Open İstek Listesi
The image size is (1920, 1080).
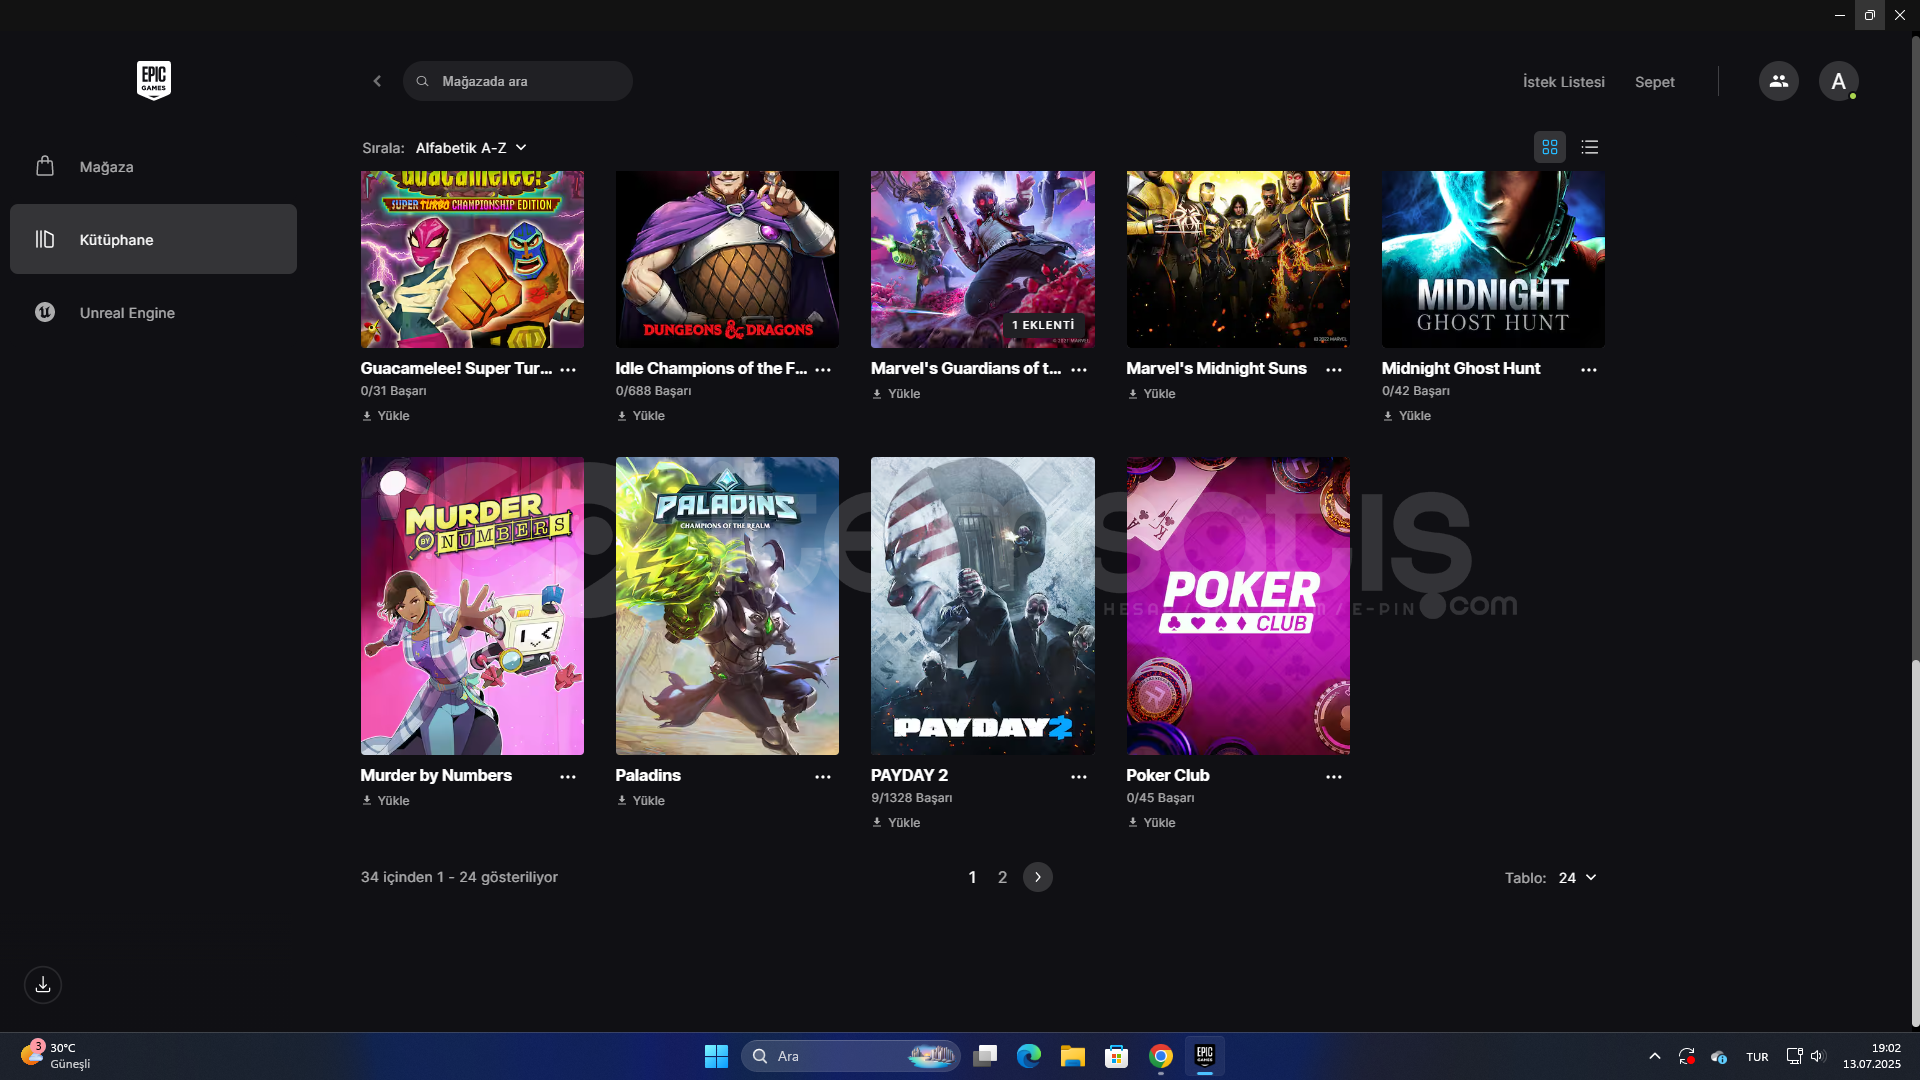tap(1563, 82)
